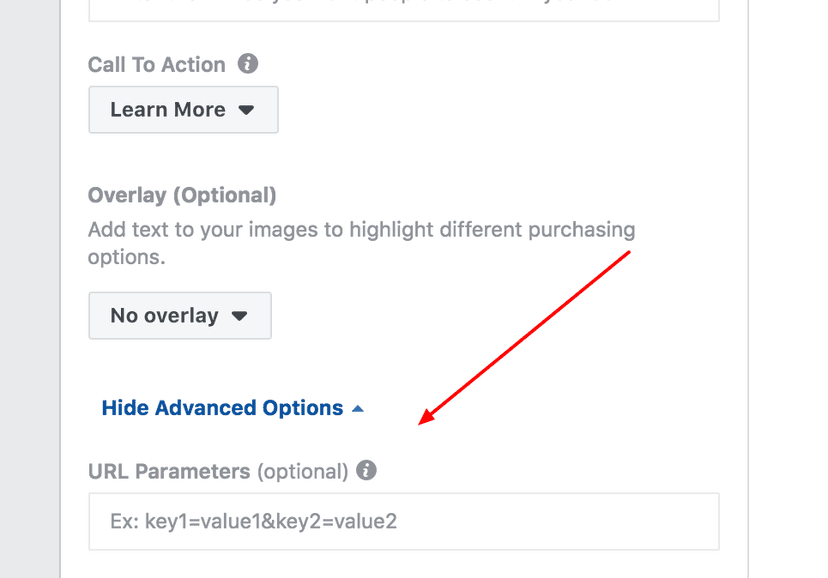Click the Call To Action heading label
The height and width of the screenshot is (578, 828).
157,64
